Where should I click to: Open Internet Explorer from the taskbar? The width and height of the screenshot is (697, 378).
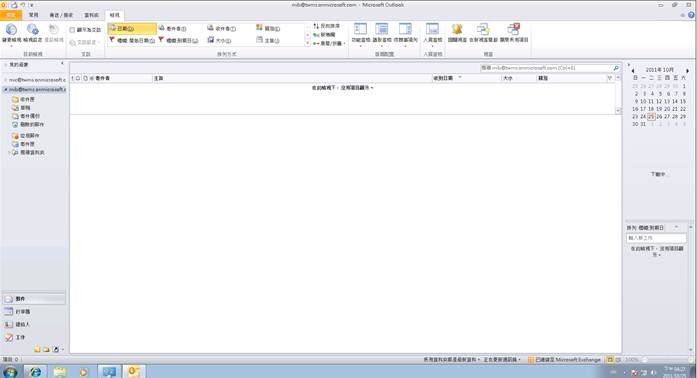click(x=35, y=371)
